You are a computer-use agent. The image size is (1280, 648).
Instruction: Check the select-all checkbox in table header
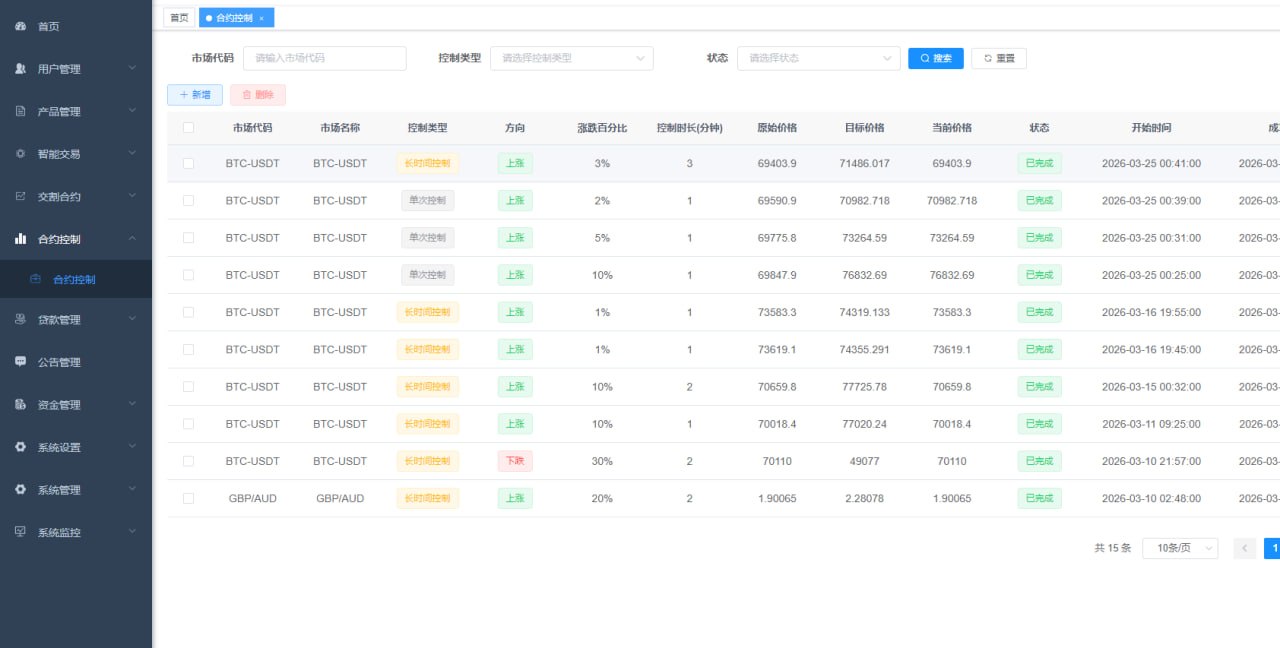pos(188,128)
